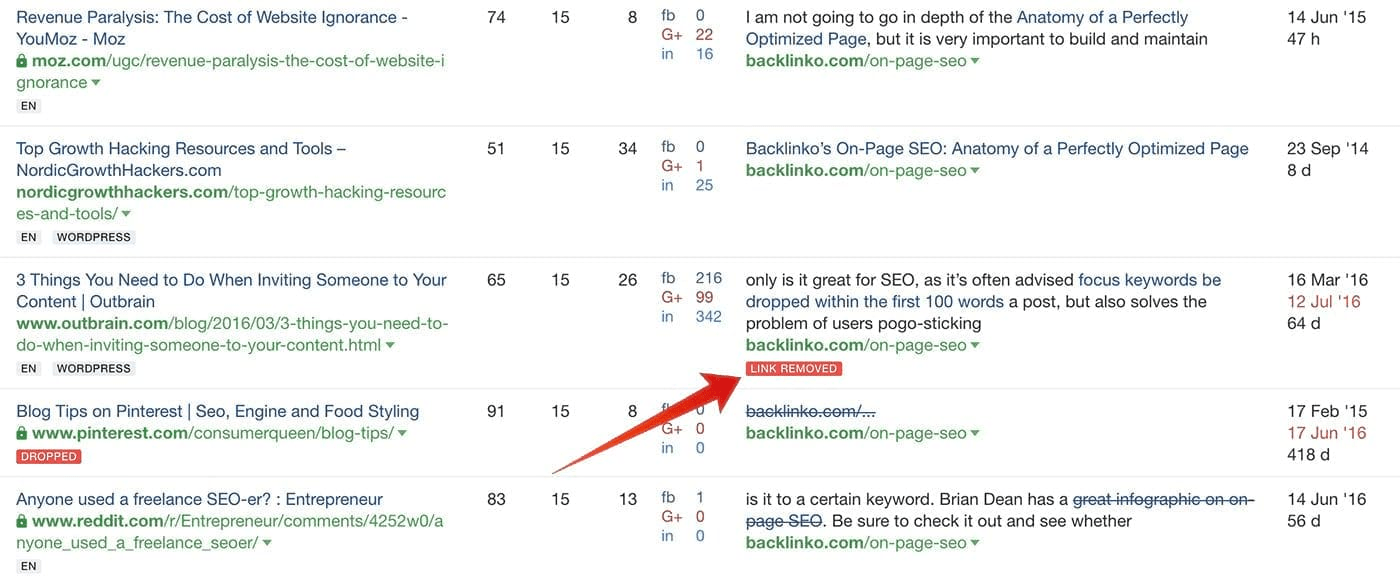Expand the caret after the www.reddit.com URL
This screenshot has height=582, width=1400.
tap(267, 544)
